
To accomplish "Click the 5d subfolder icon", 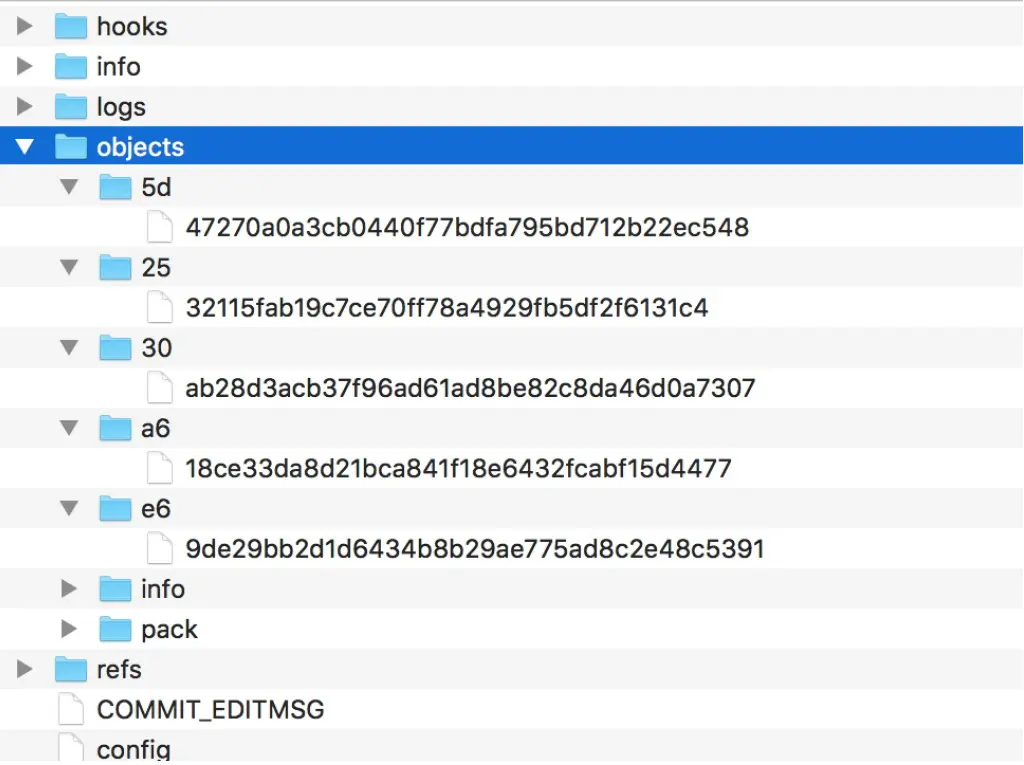I will pyautogui.click(x=116, y=187).
